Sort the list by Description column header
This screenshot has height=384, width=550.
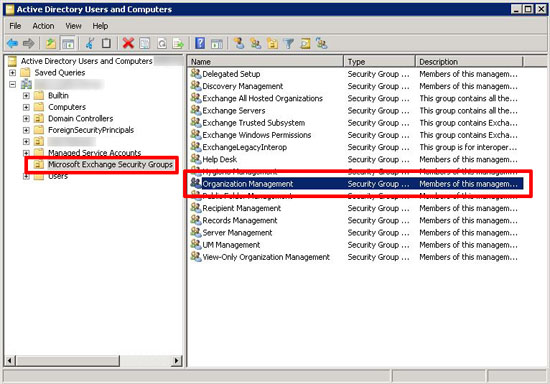[x=469, y=62]
